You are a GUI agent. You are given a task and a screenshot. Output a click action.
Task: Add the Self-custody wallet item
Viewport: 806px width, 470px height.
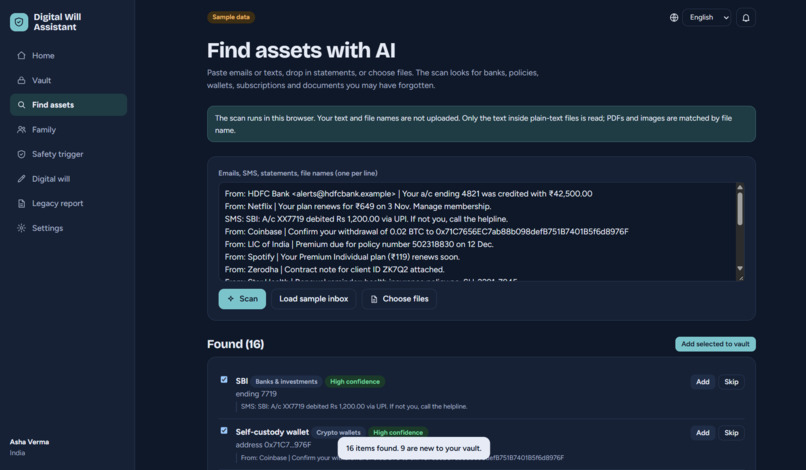702,432
